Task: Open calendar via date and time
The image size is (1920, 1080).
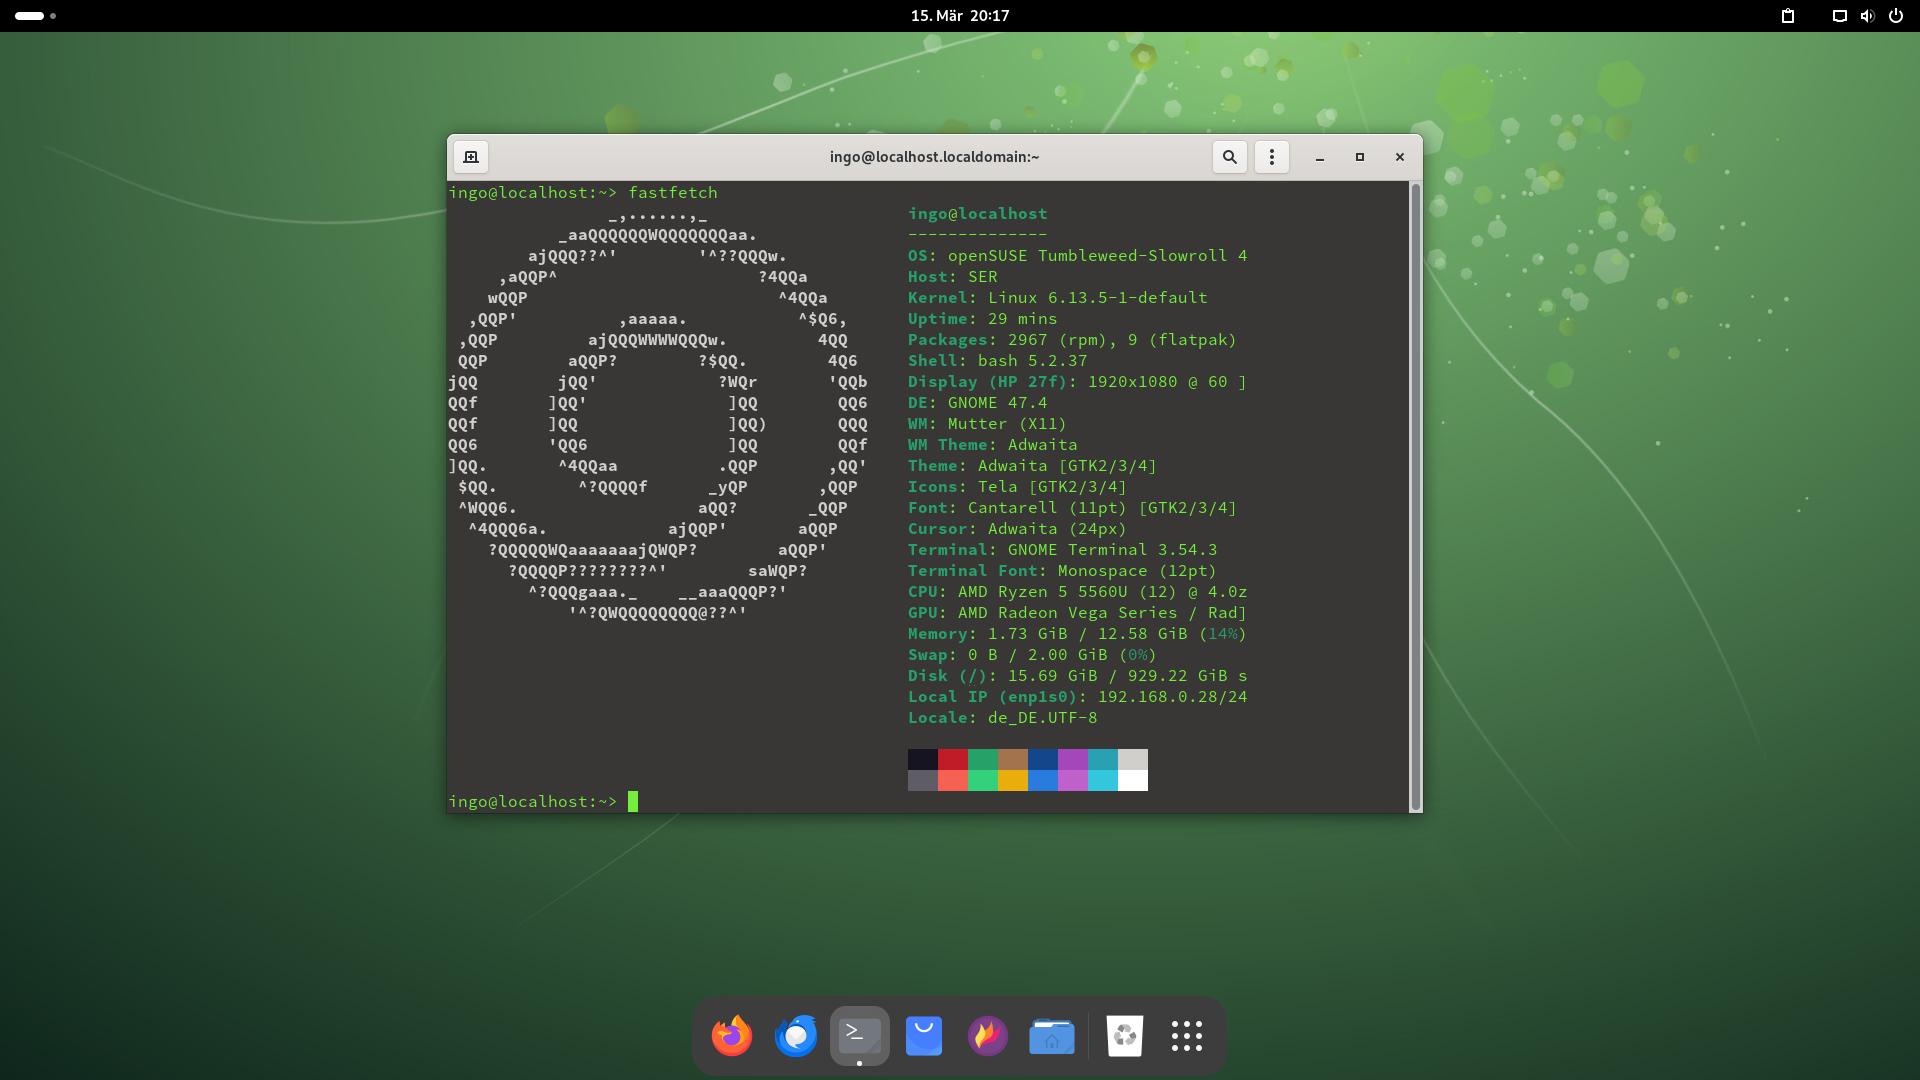Action: point(959,16)
